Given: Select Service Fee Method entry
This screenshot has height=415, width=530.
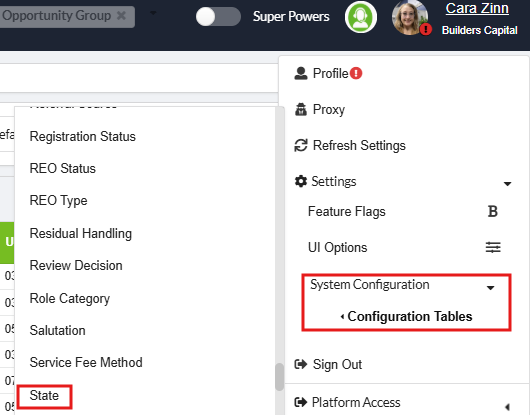Looking at the screenshot, I should click(86, 362).
